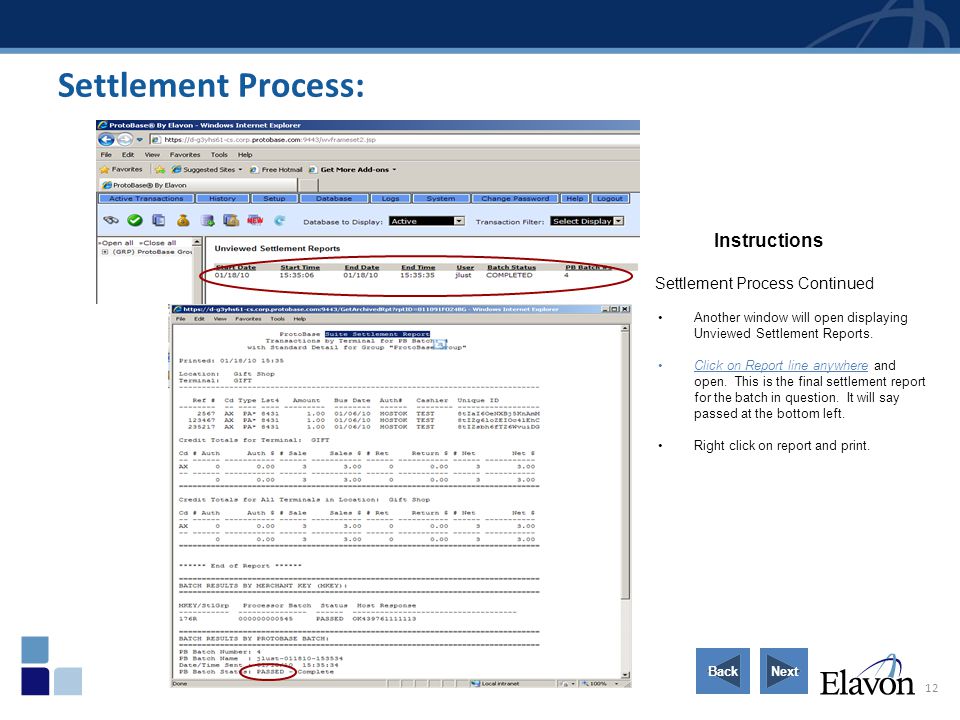This screenshot has width=960, height=720.
Task: Open File menu in report window
Action: pos(181,319)
